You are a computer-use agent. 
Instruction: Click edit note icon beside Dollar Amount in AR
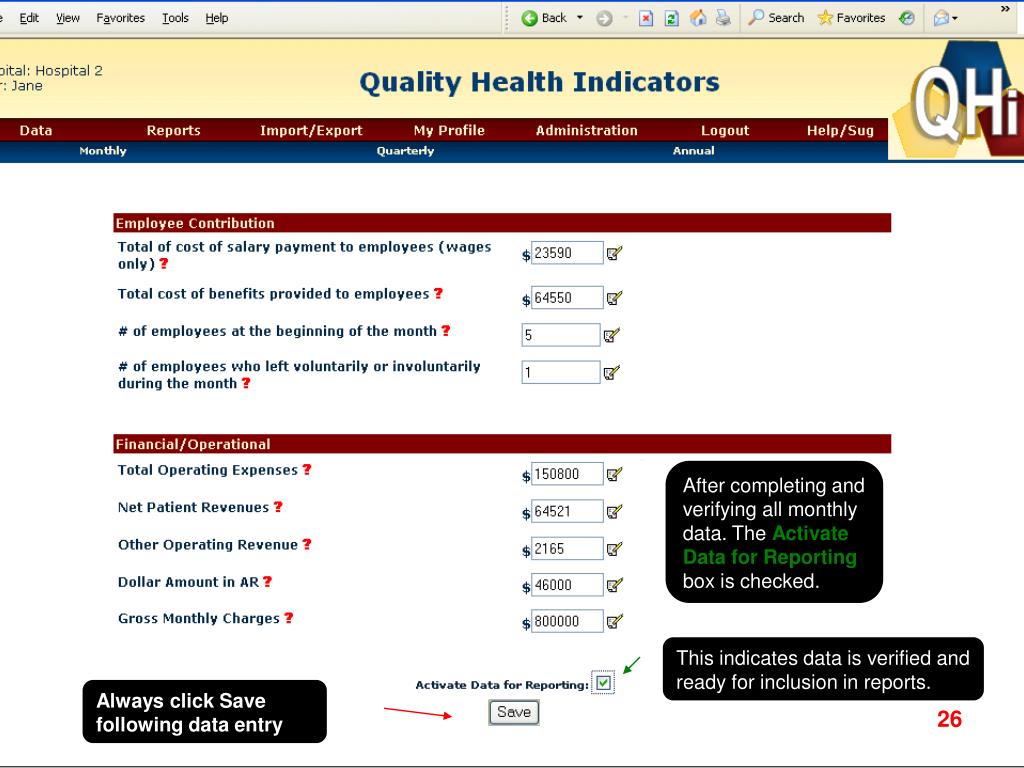[x=614, y=584]
